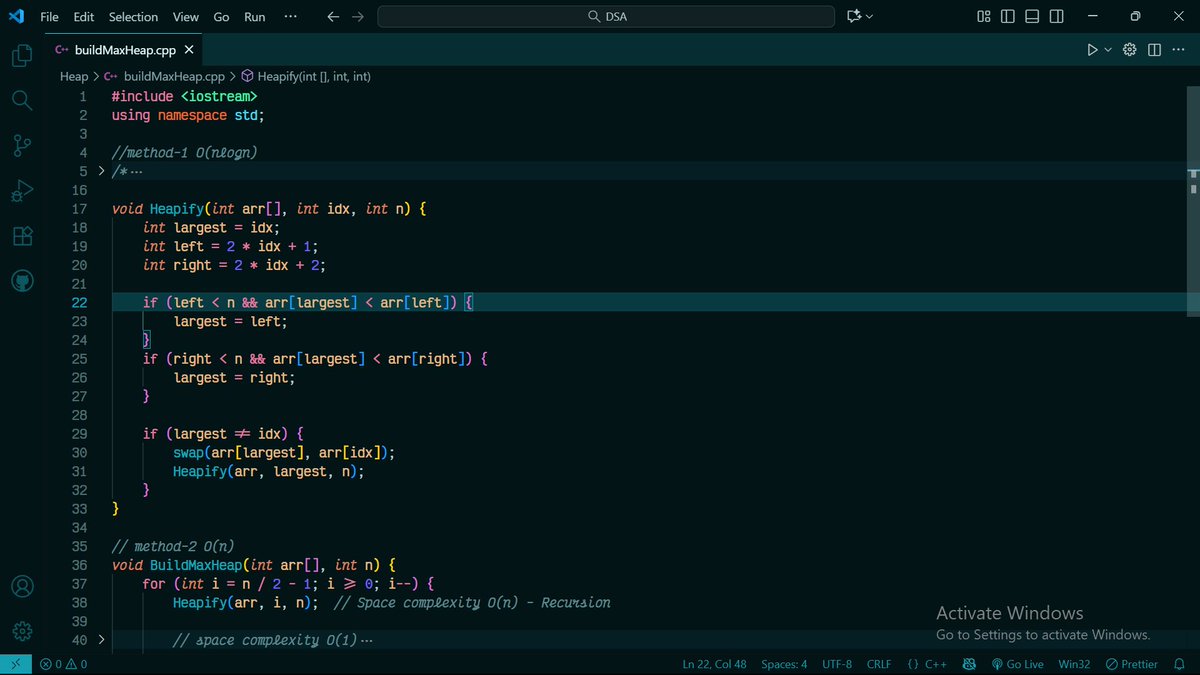Open Win32 configuration picker
This screenshot has width=1200, height=675.
(x=1074, y=664)
